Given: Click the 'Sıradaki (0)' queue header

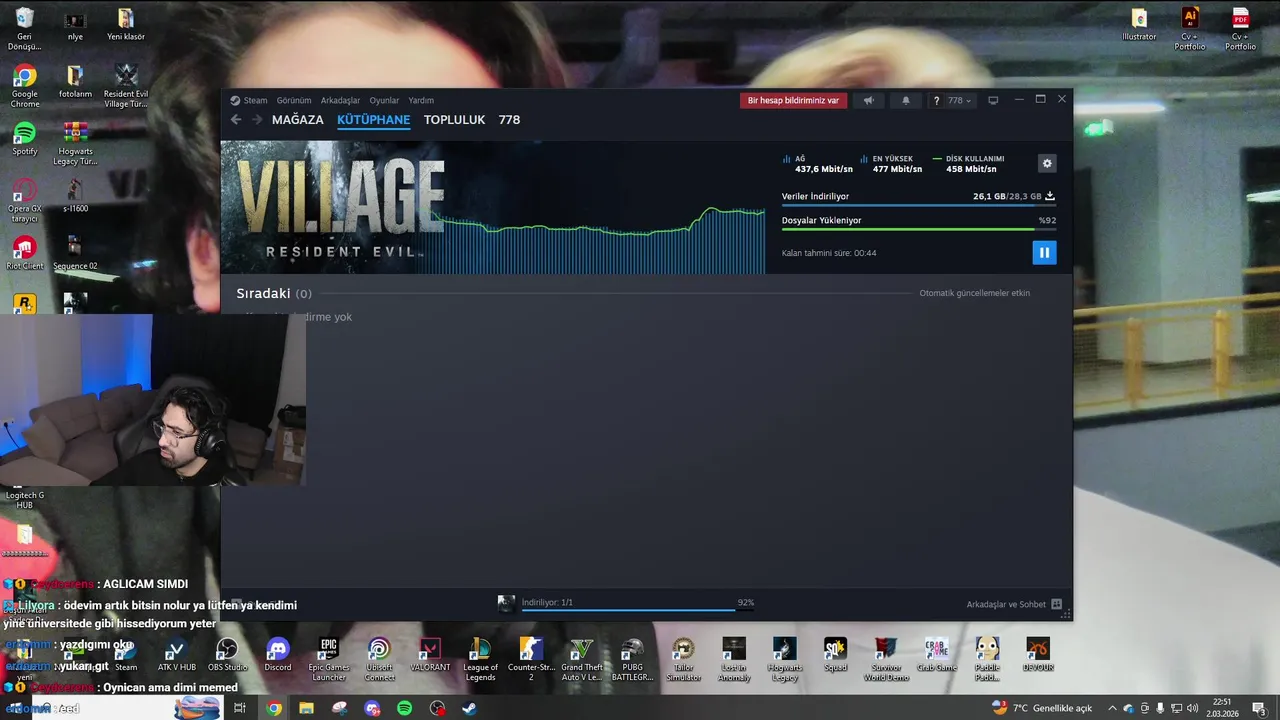Looking at the screenshot, I should pos(274,293).
